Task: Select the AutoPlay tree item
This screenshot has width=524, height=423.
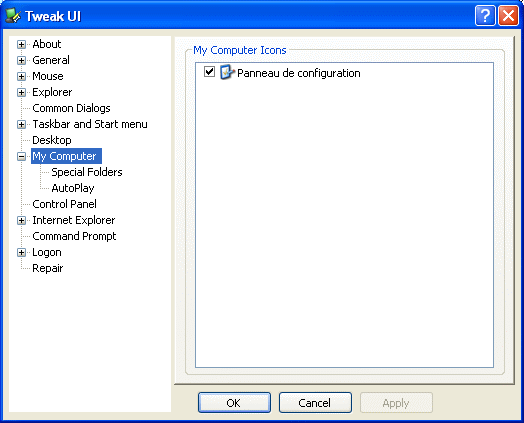Action: (x=73, y=188)
